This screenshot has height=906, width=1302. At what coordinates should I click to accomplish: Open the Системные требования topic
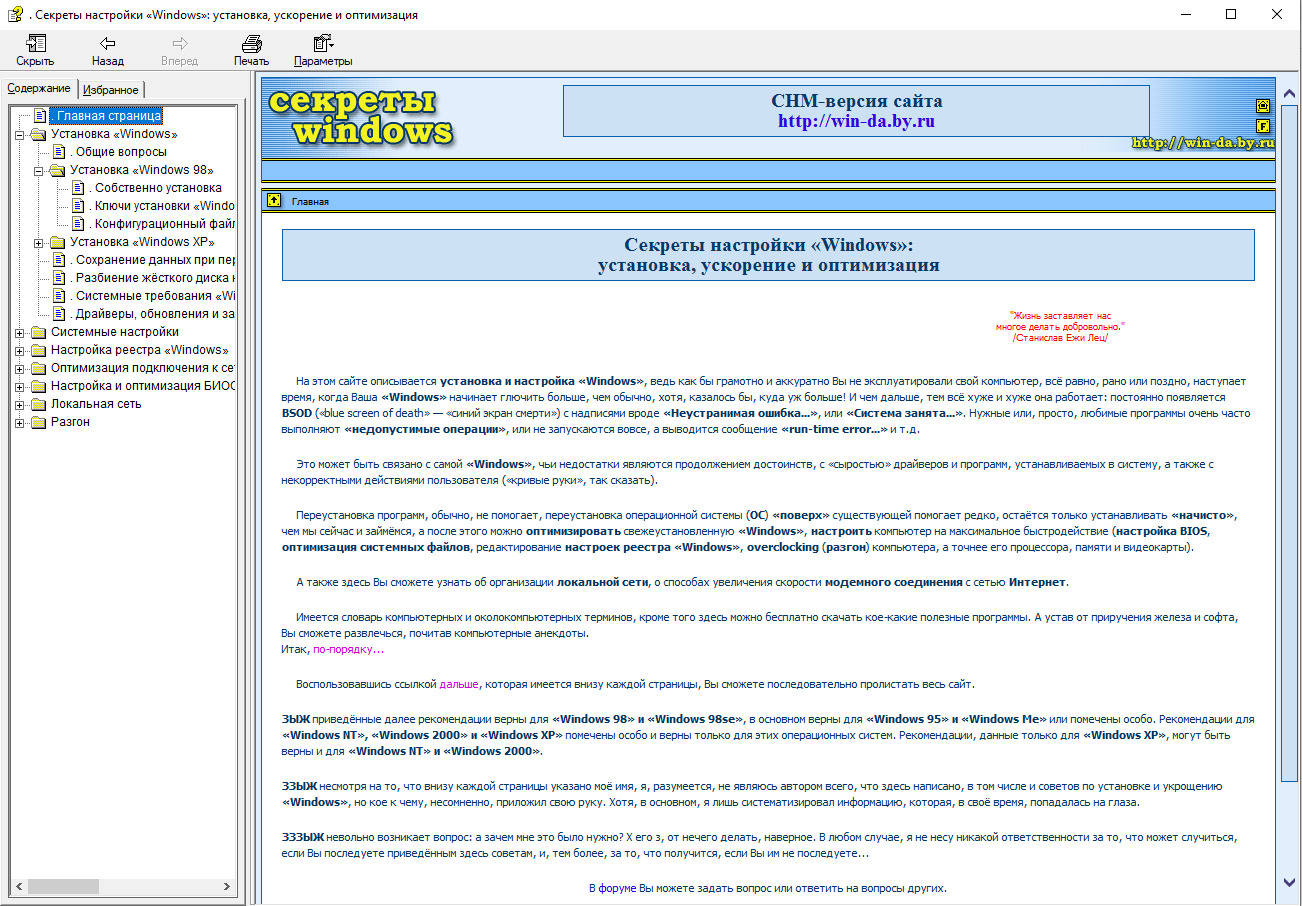click(x=152, y=296)
